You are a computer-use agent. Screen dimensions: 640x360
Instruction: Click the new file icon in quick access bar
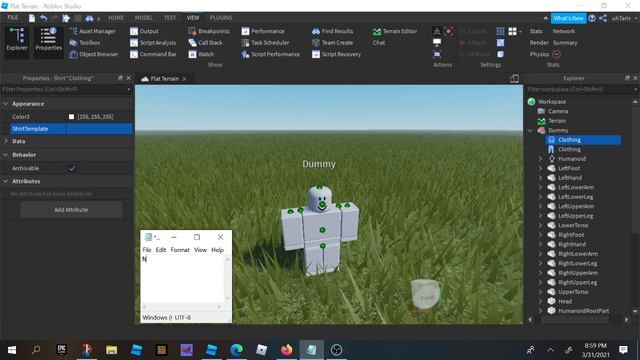coord(32,18)
